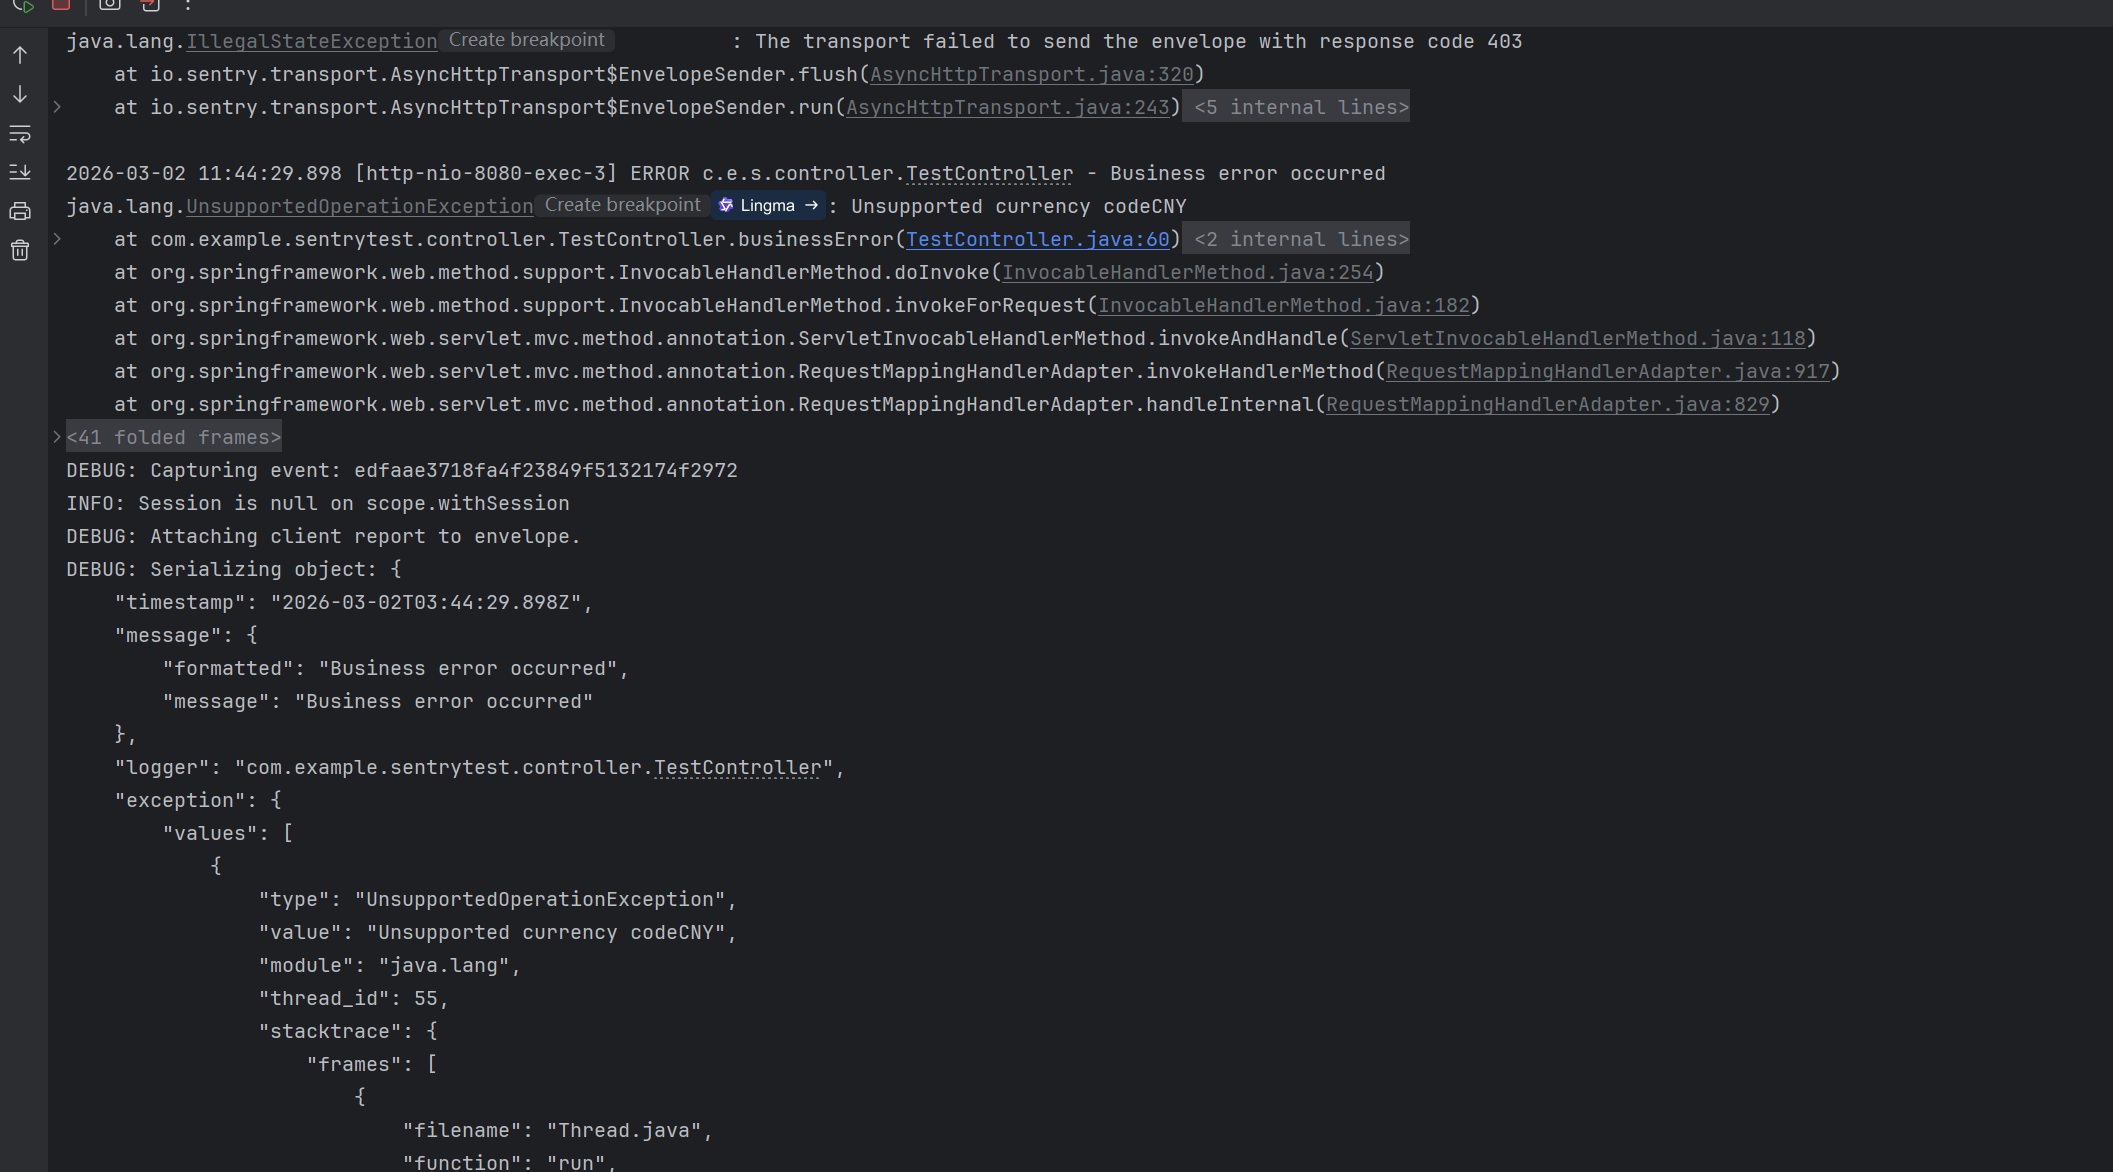Click the red Stop button
Image resolution: width=2113 pixels, height=1172 pixels.
61,4
